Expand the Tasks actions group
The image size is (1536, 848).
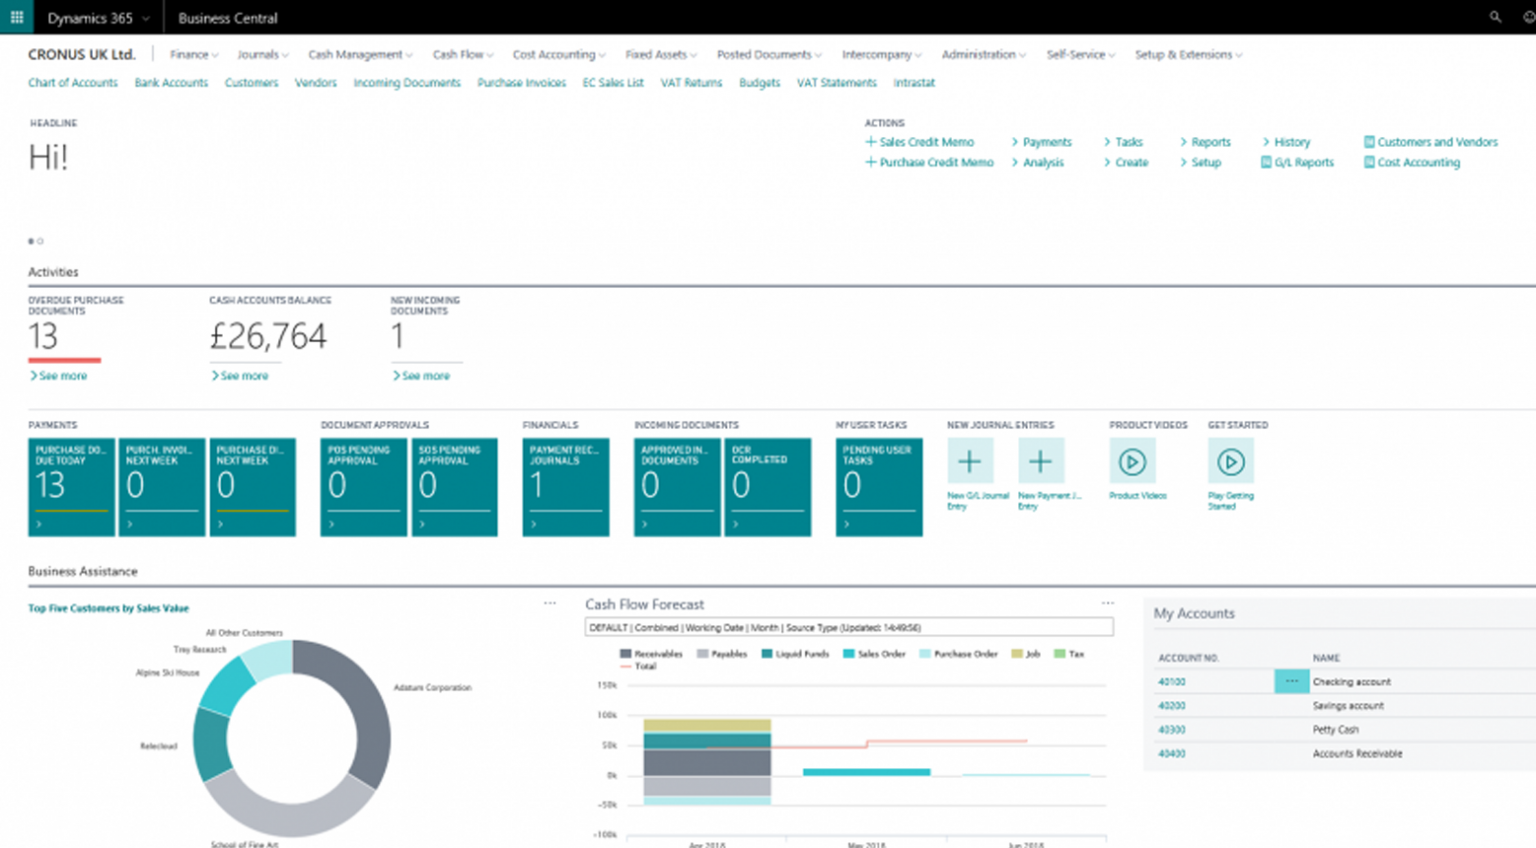(x=1122, y=142)
